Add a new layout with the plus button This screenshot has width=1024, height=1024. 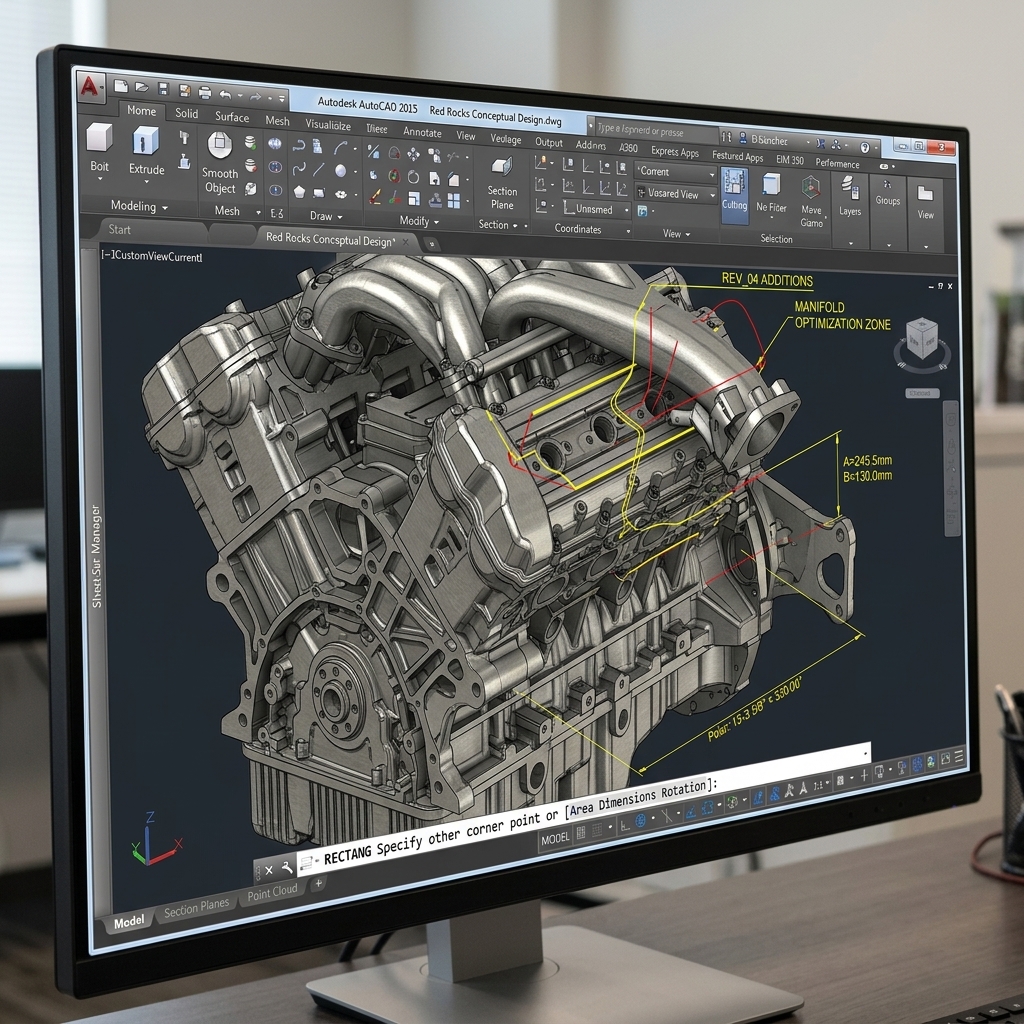[318, 884]
